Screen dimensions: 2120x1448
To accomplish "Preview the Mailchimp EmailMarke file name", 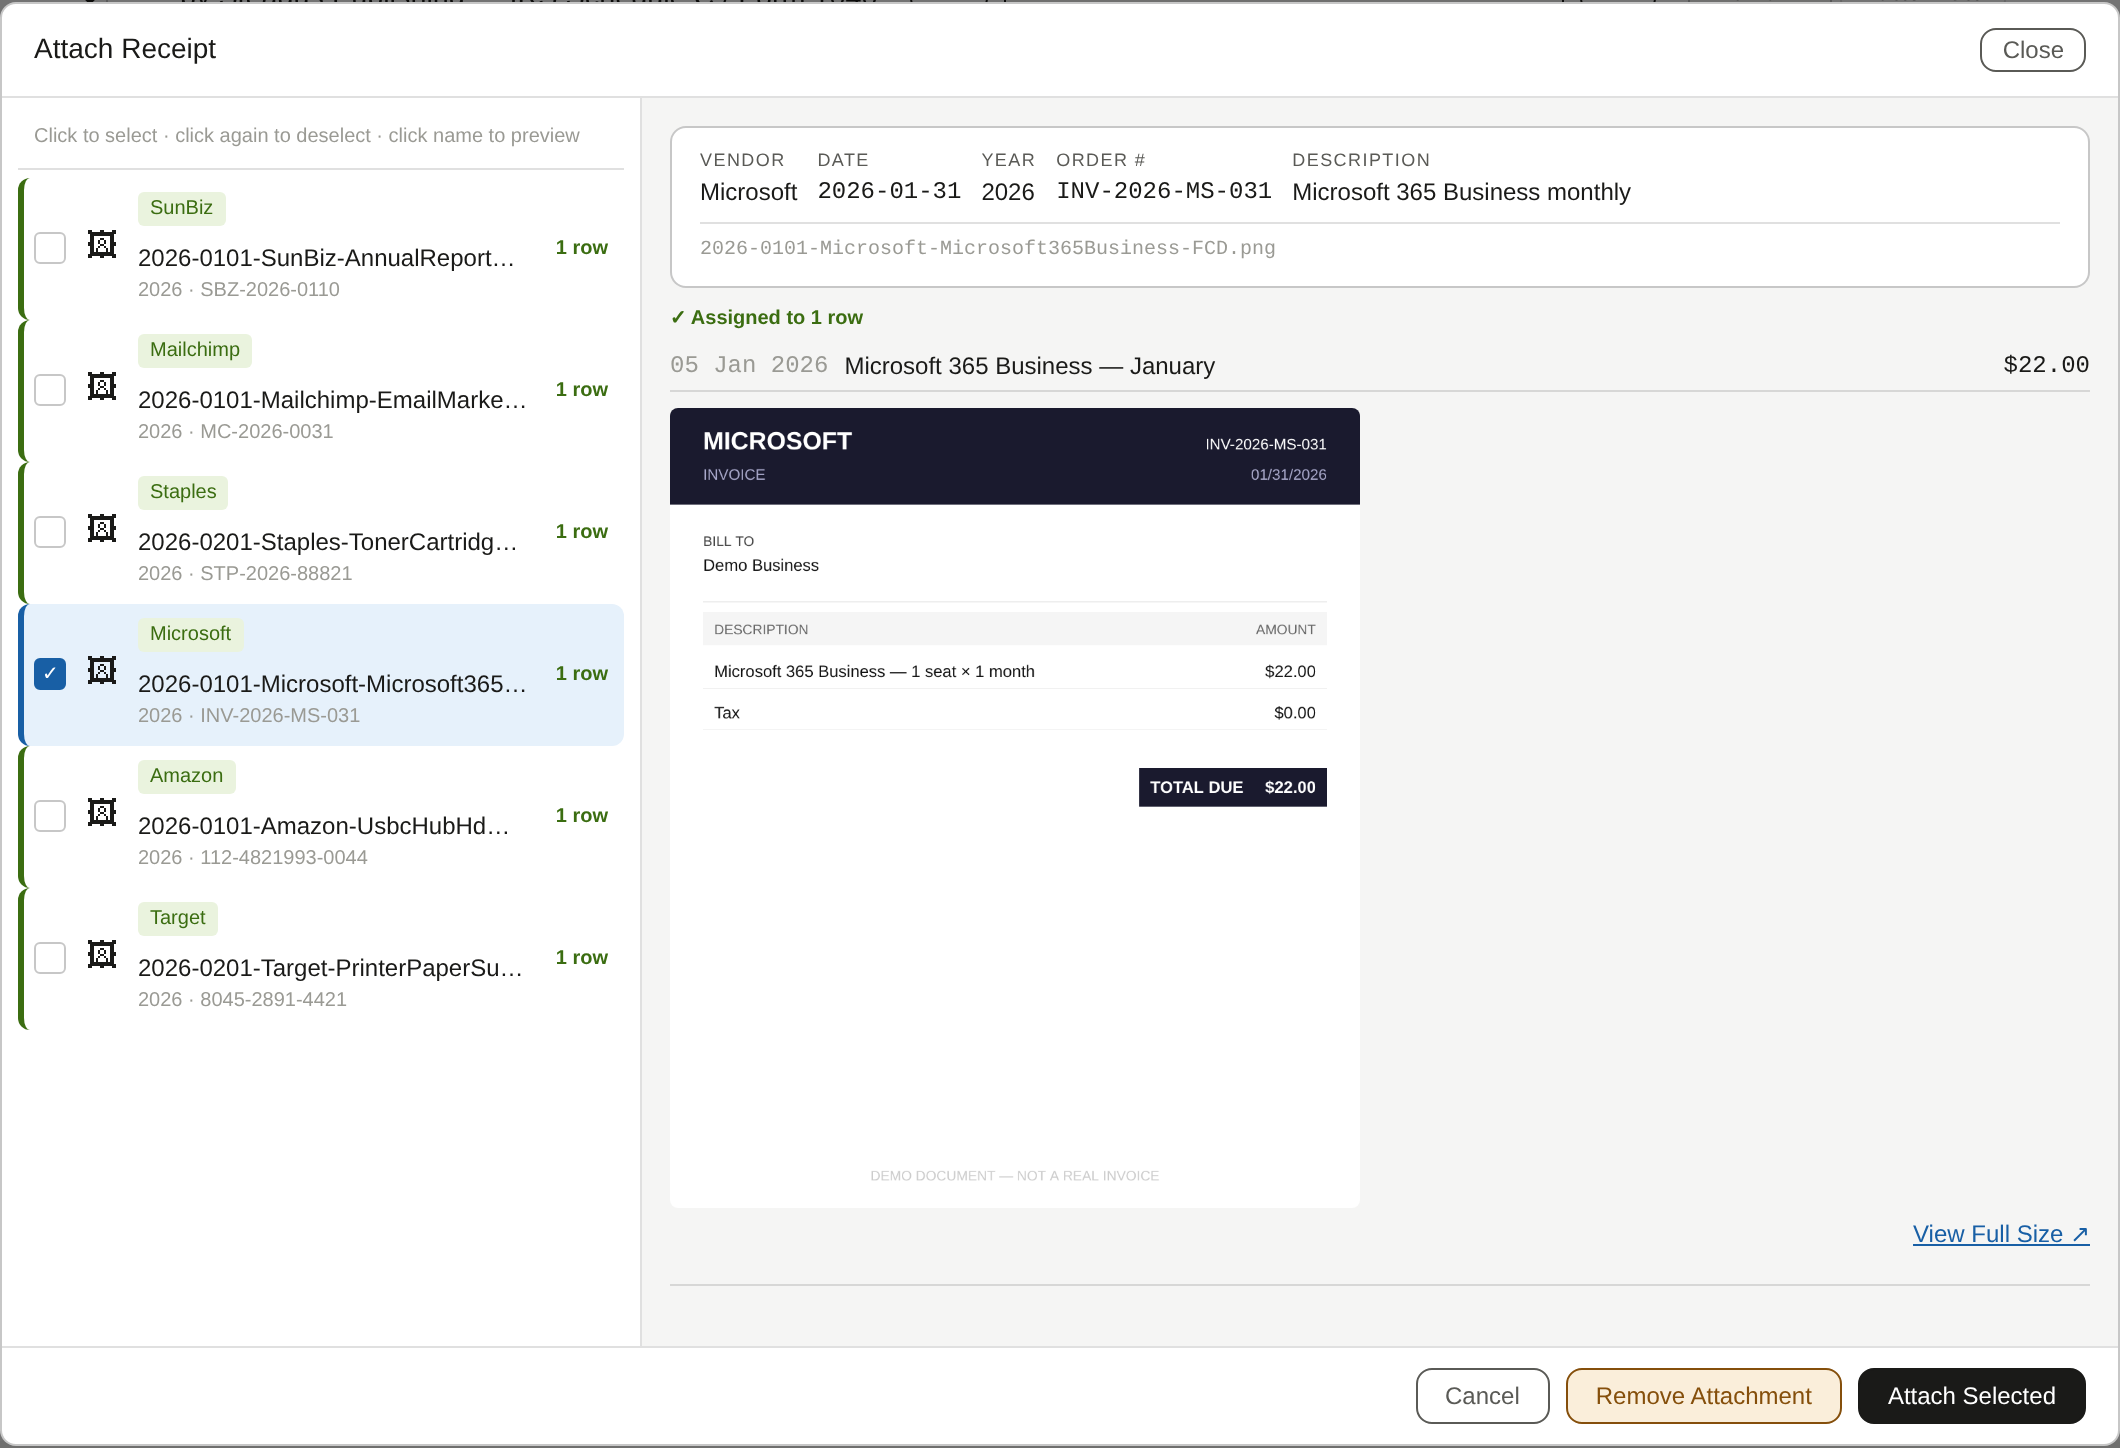I will pyautogui.click(x=332, y=400).
